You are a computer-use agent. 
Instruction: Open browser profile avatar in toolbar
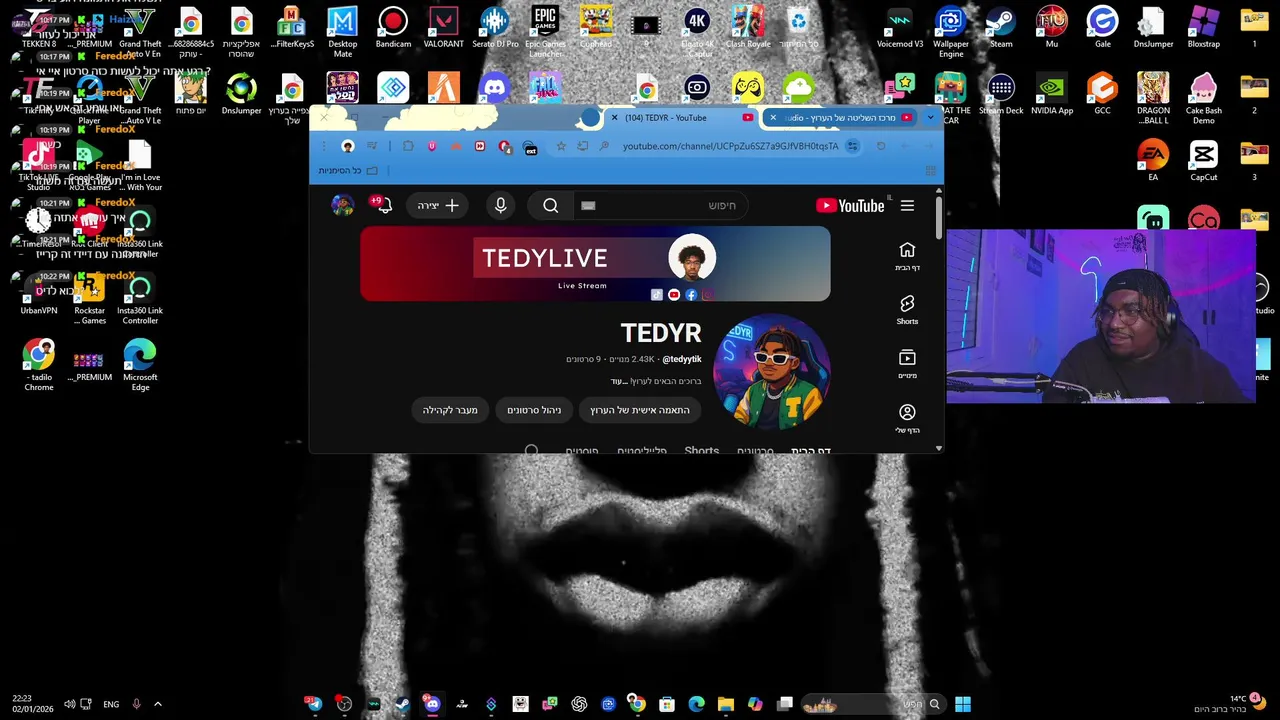348,146
